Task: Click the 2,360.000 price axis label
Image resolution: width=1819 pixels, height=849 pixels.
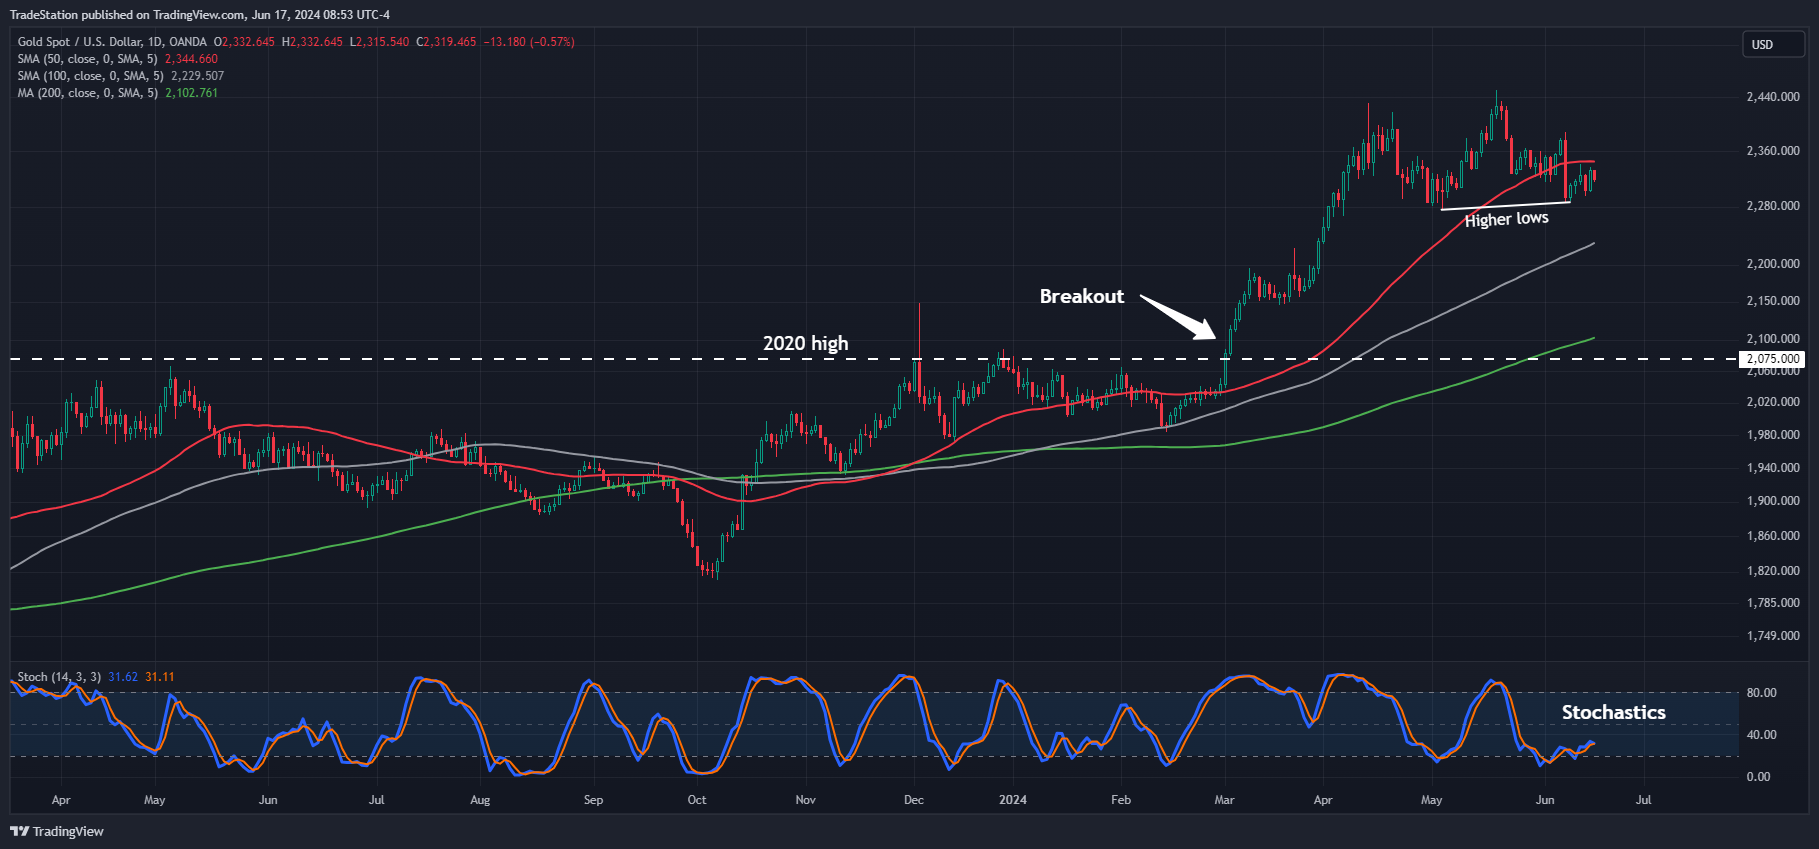Action: [x=1773, y=151]
